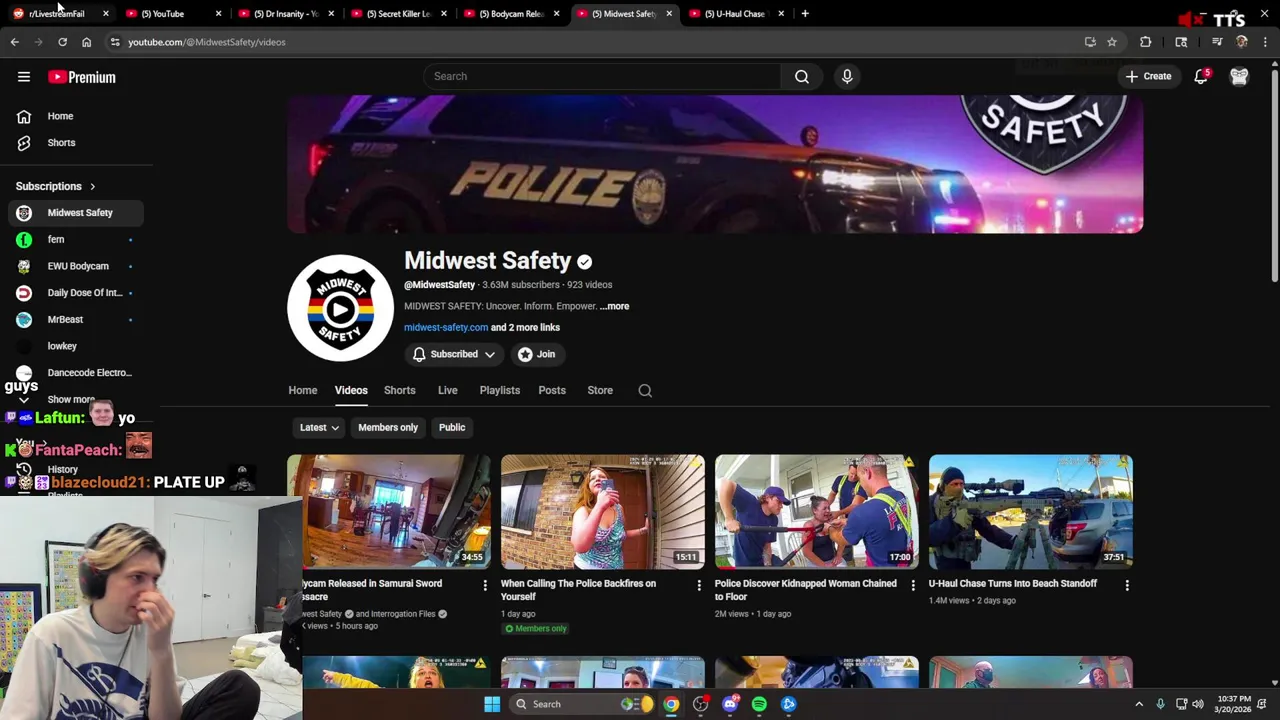Click the Midwest Safety channel avatar
This screenshot has height=720, width=1280.
click(x=340, y=308)
